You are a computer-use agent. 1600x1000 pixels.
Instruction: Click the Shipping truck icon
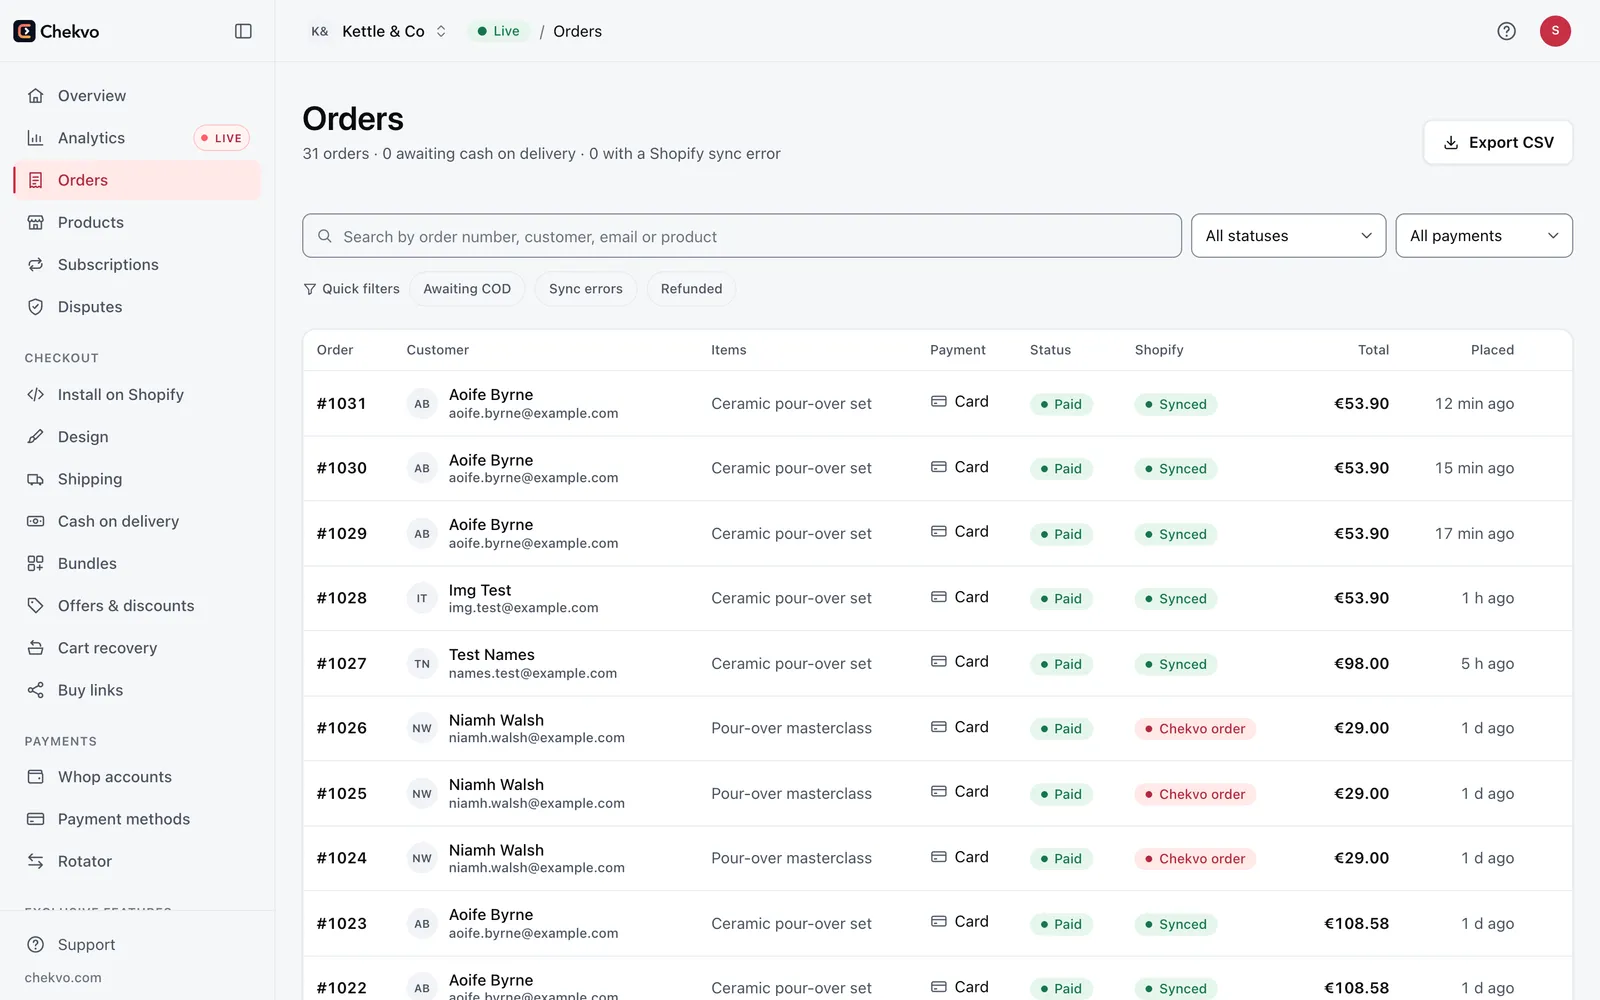[36, 479]
